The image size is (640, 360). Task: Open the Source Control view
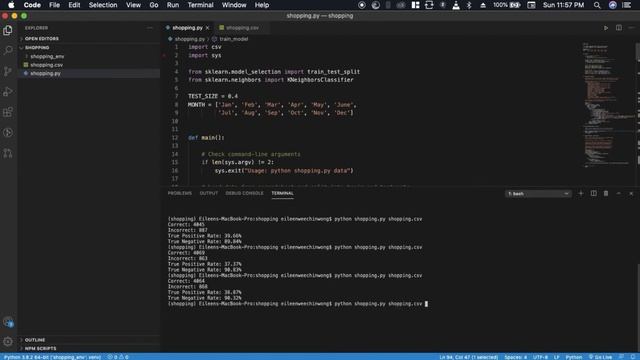8,71
